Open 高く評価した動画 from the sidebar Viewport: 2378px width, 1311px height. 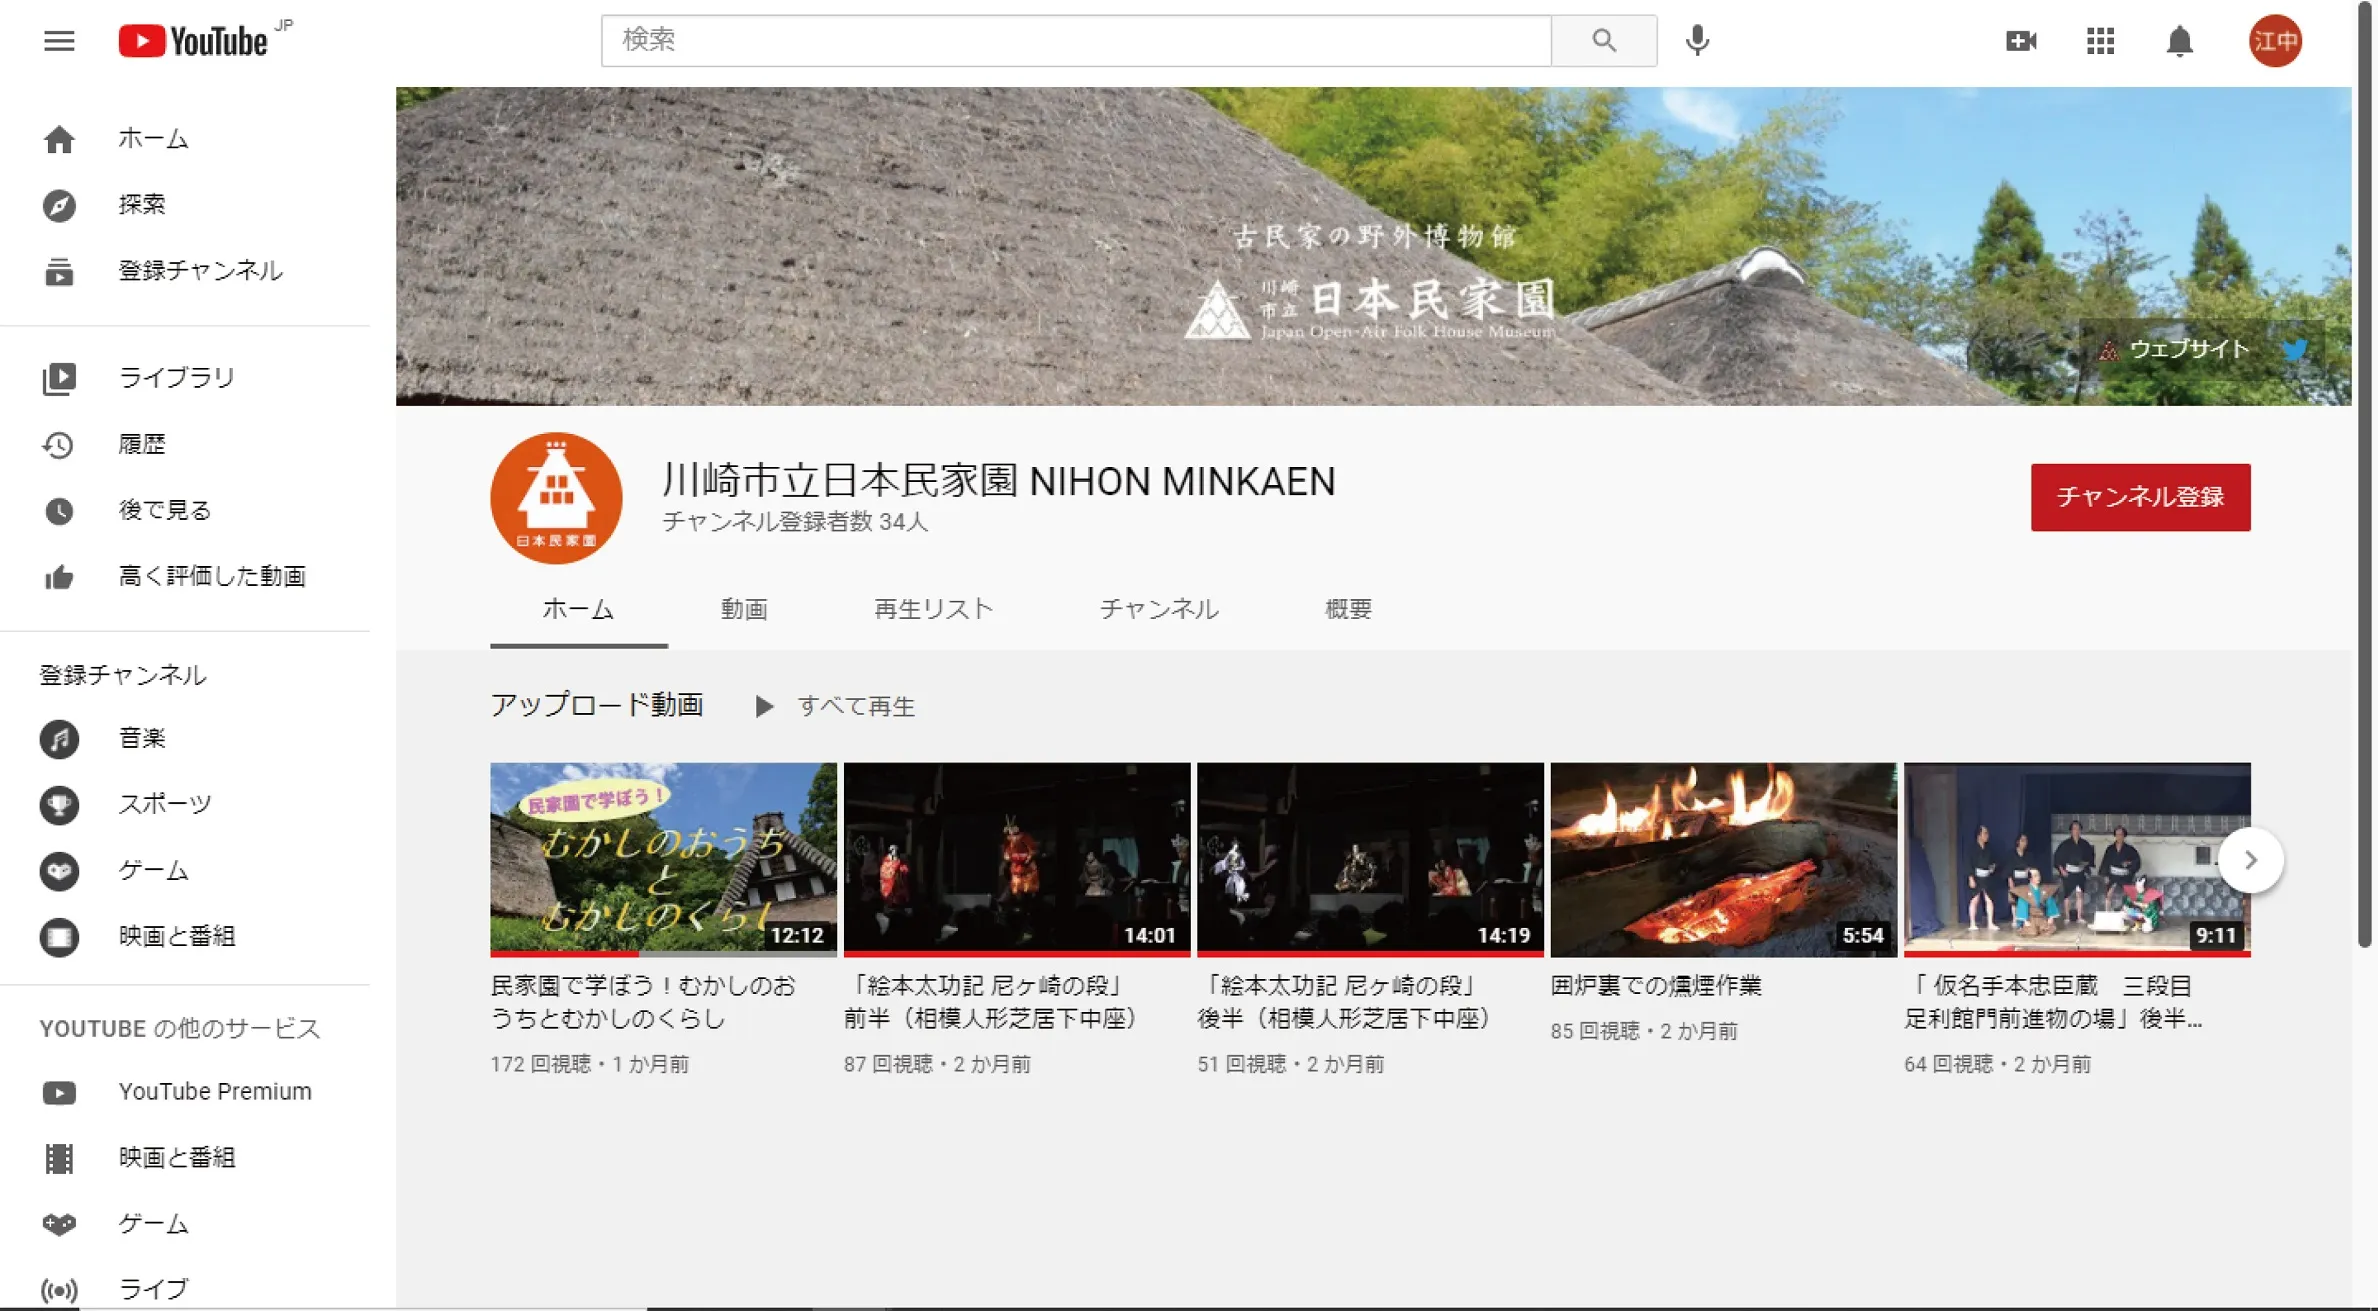(212, 576)
